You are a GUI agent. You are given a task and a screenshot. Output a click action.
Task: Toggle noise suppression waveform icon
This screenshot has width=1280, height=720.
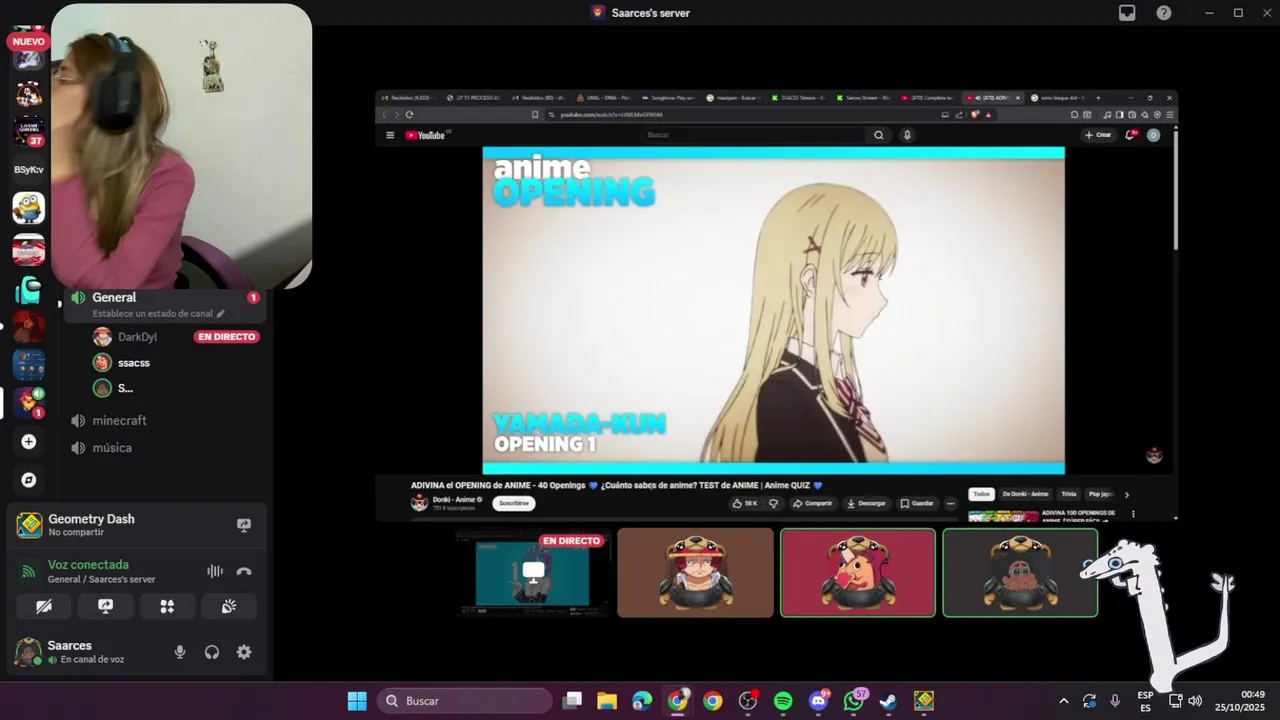[215, 571]
